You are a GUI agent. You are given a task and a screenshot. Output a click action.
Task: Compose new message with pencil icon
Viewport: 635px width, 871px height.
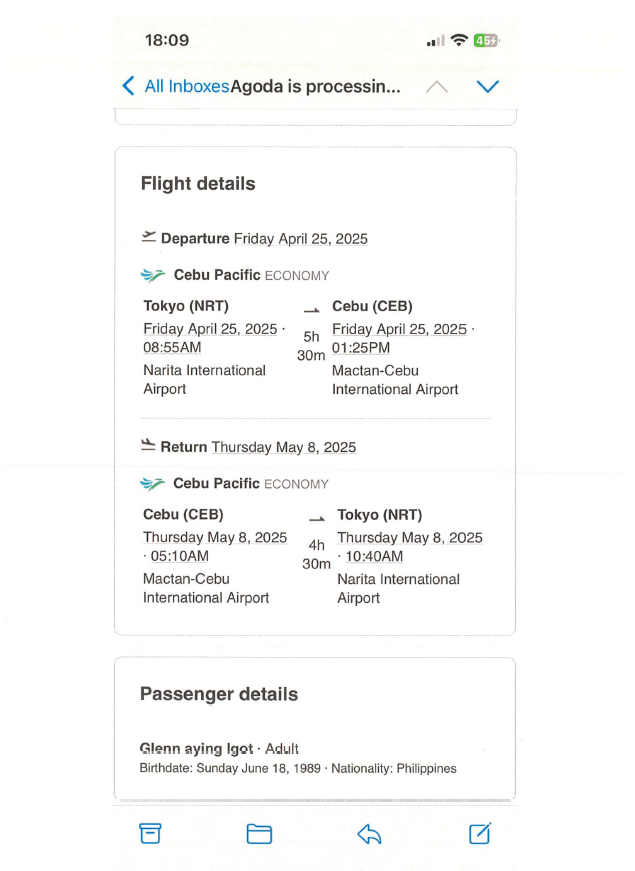click(x=480, y=833)
